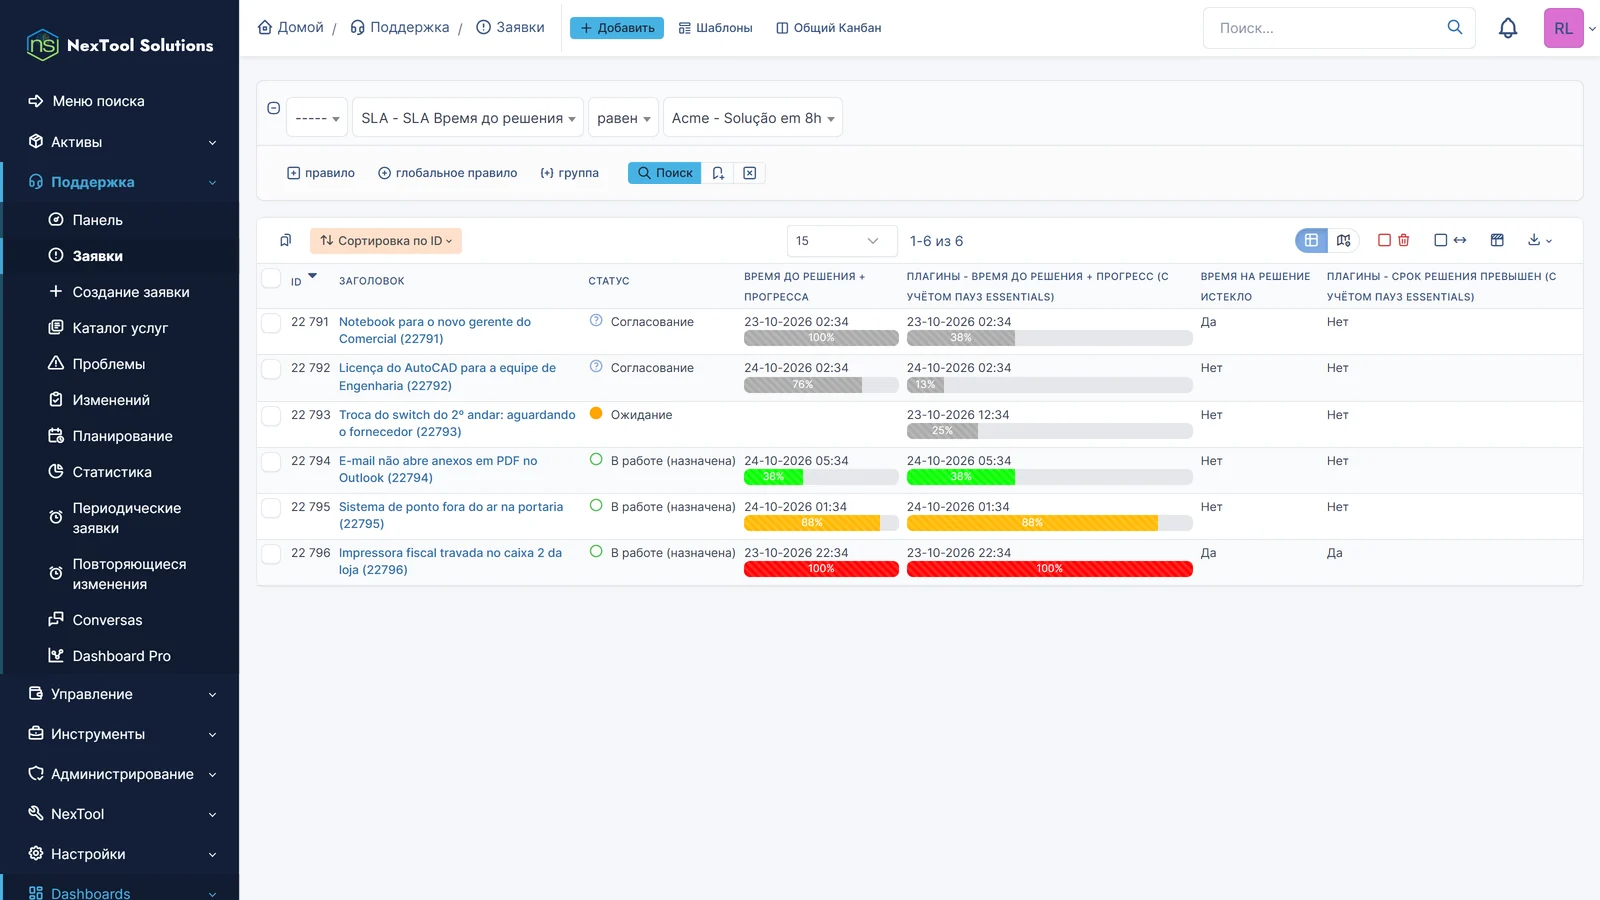Switch to table view icon
This screenshot has height=900, width=1600.
coord(1311,240)
